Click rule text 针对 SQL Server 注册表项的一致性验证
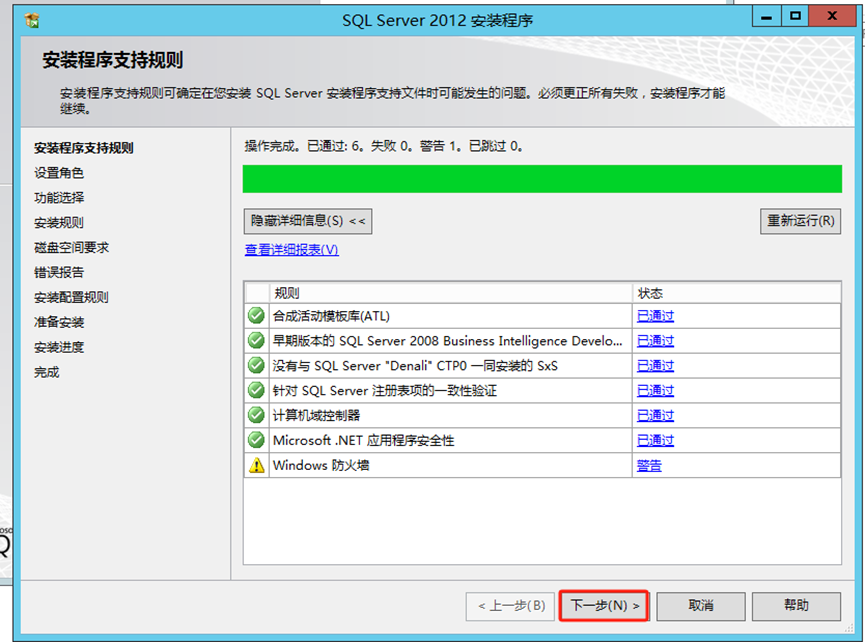Screen dimensions: 865x642 pyautogui.click(x=385, y=390)
